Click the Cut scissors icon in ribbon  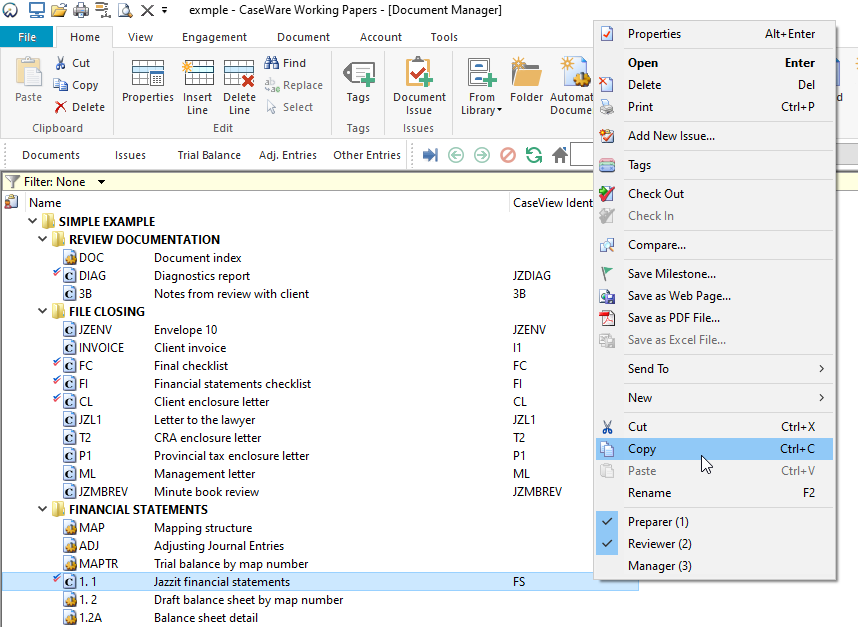(60, 63)
